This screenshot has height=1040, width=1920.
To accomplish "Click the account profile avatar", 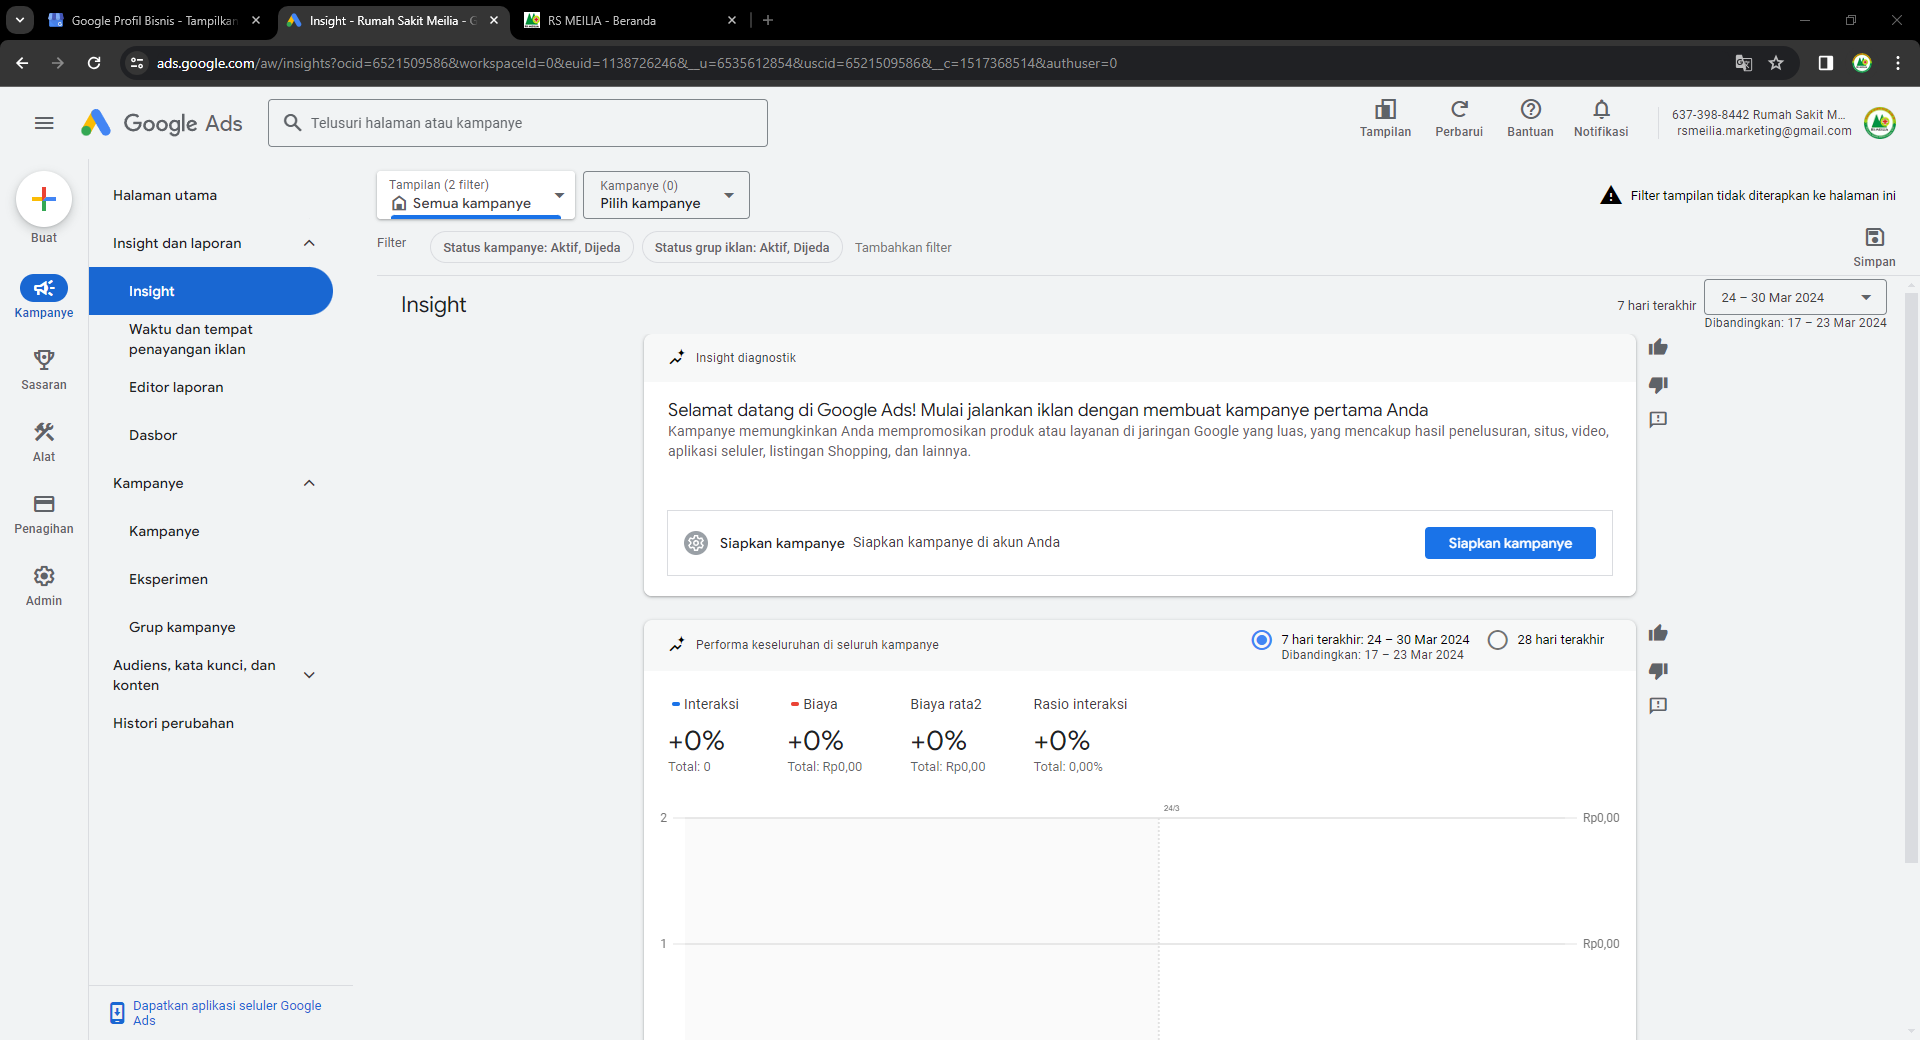I will (x=1880, y=123).
